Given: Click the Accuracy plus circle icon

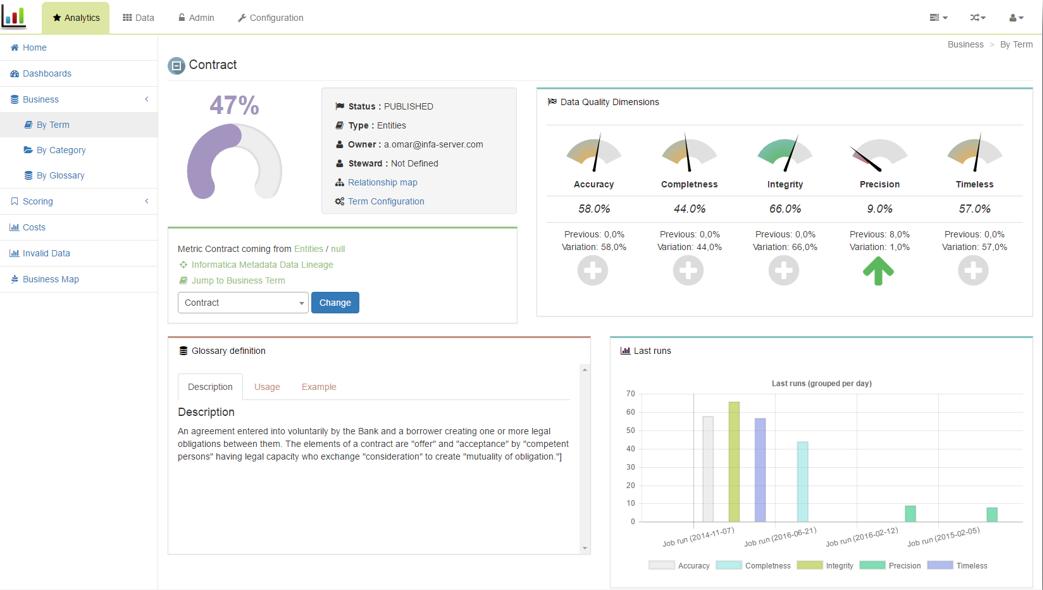Looking at the screenshot, I should [x=592, y=270].
